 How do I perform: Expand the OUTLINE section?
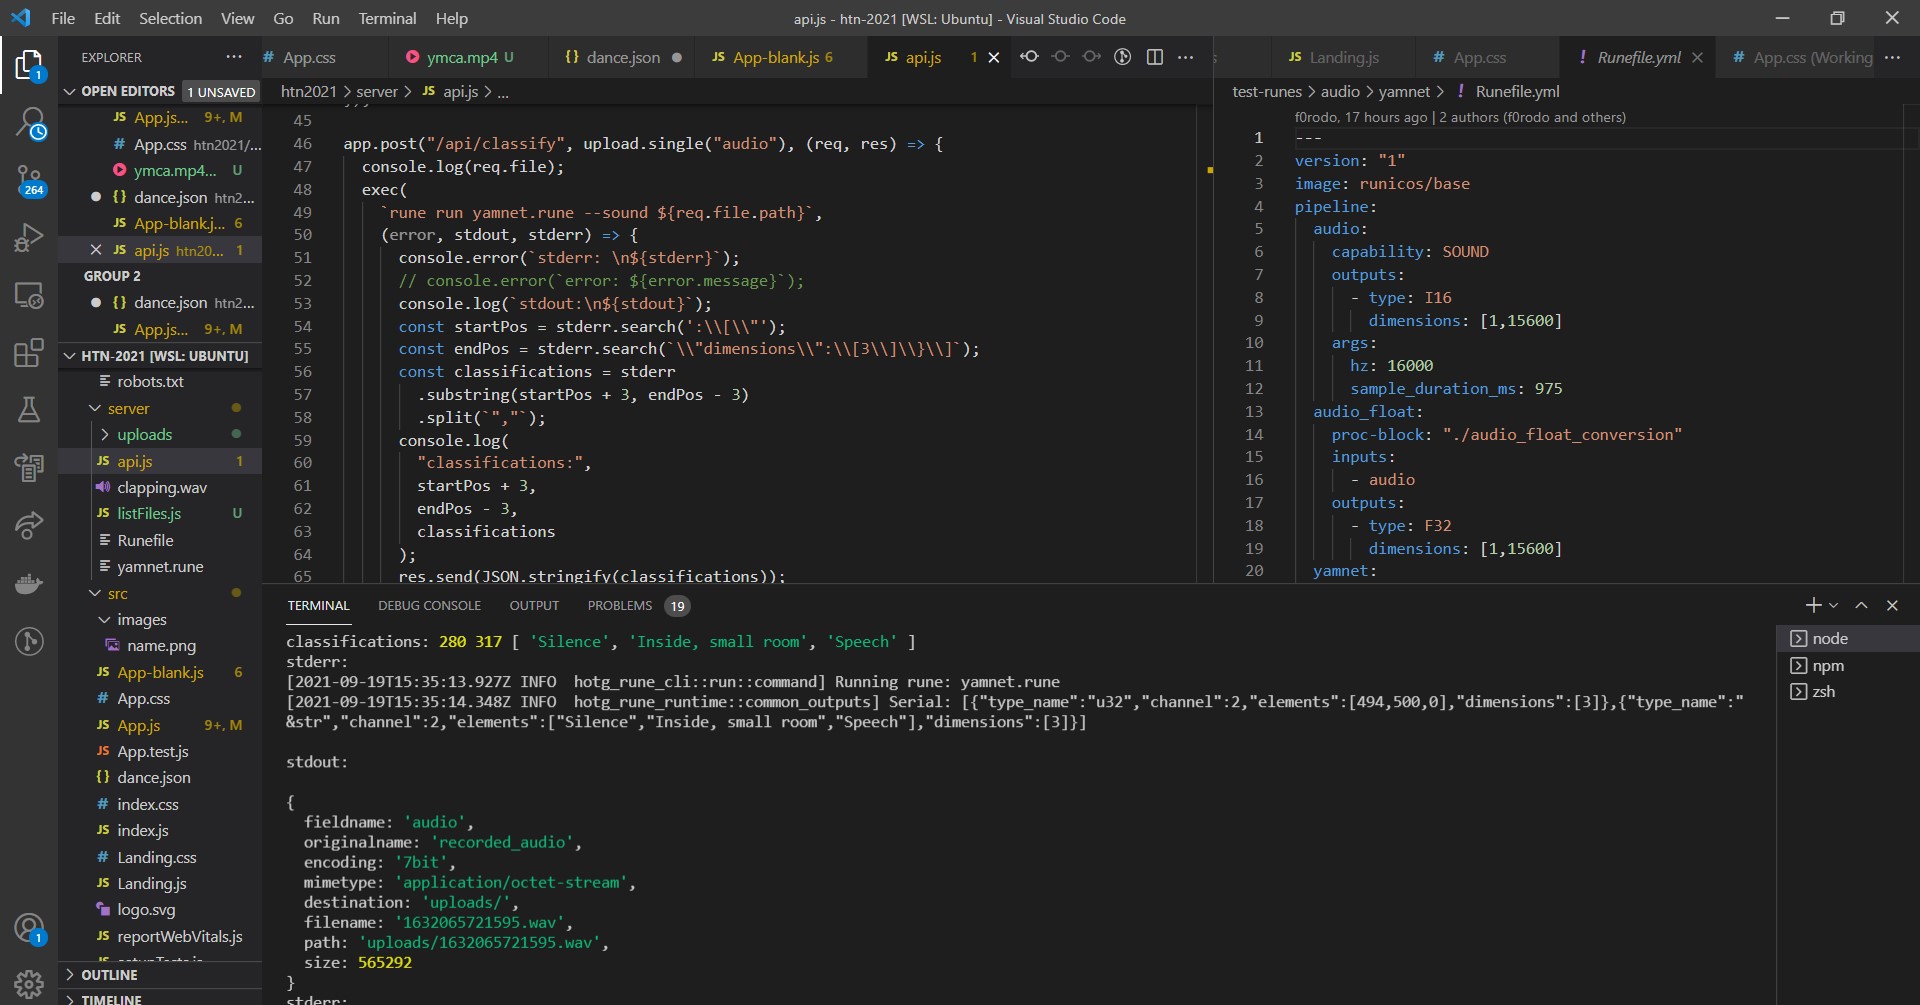click(x=109, y=975)
